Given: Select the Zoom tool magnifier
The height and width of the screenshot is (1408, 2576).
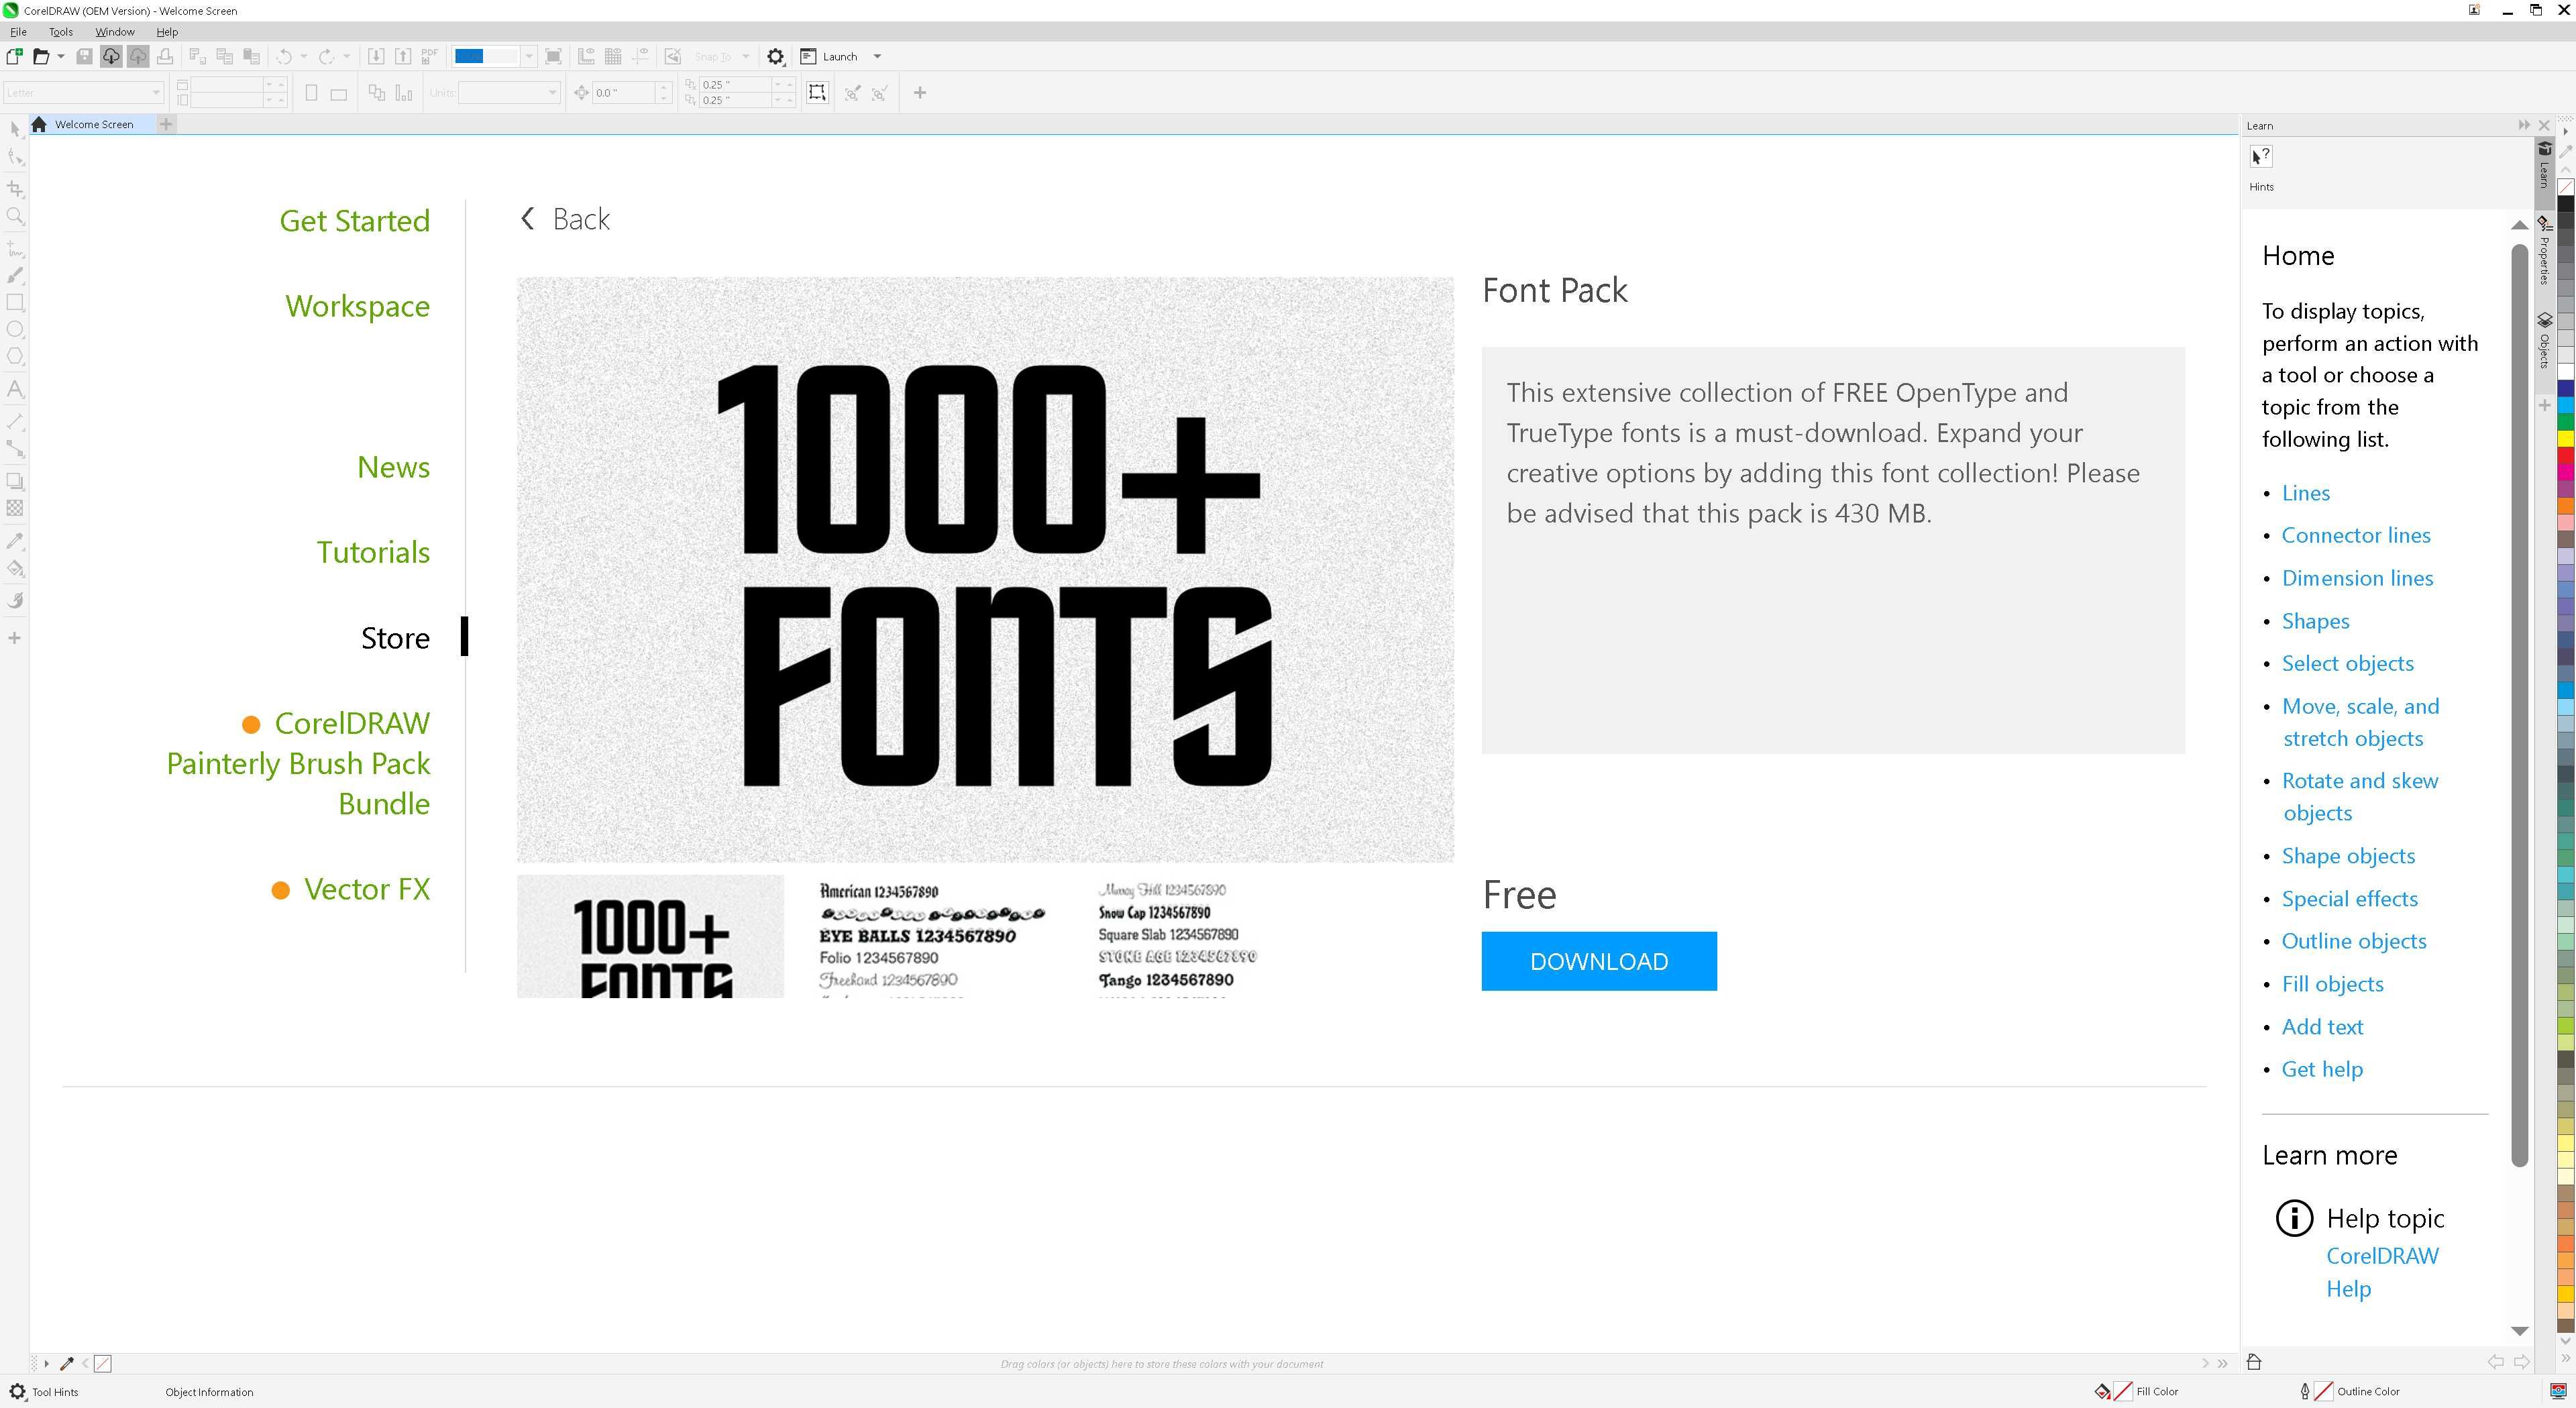Looking at the screenshot, I should click(x=15, y=216).
